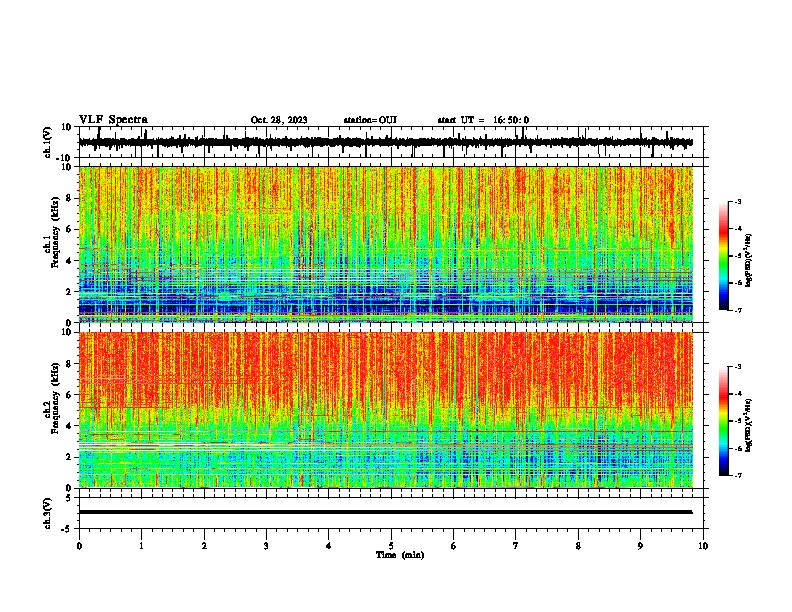Click the "4" kHz tick on ch.1 frequency axis
Screen dimensions: 792x612
click(x=70, y=261)
